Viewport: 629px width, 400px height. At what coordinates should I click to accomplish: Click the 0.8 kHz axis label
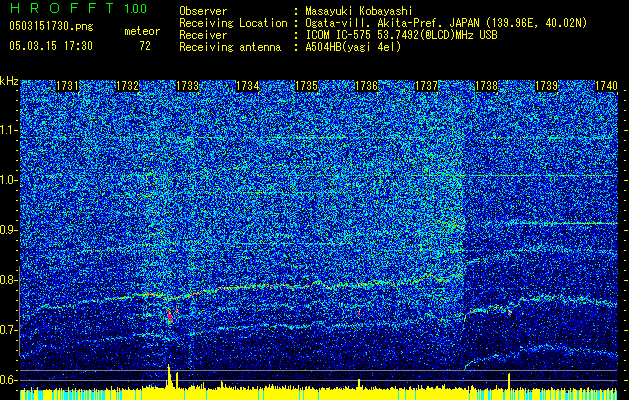(x=8, y=280)
